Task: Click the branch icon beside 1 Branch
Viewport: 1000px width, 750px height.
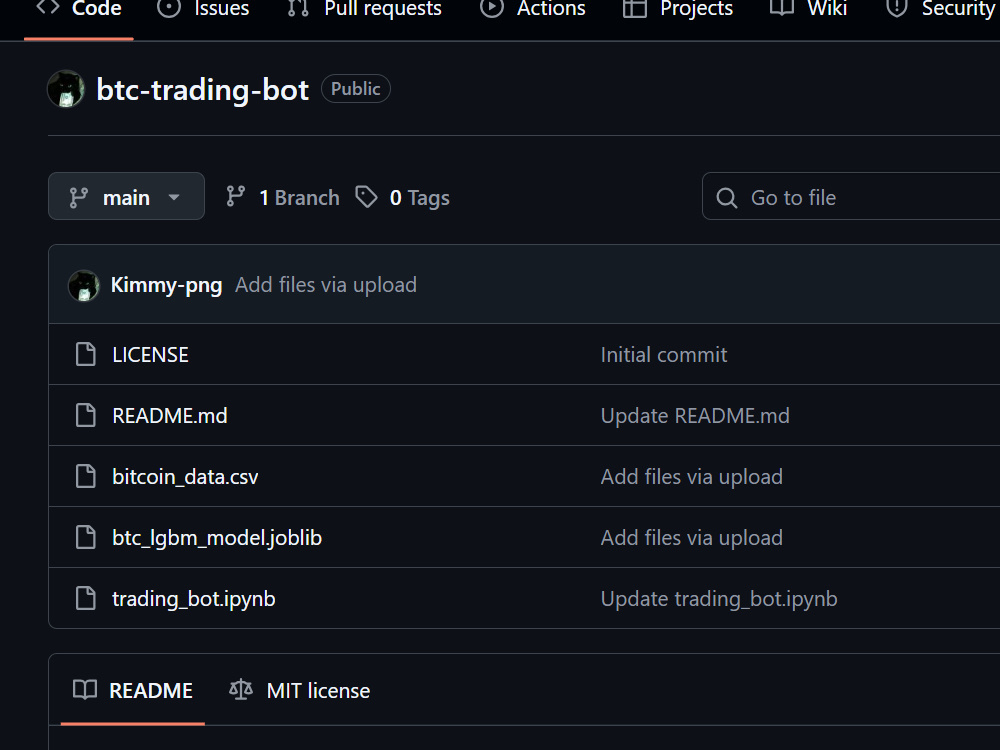Action: 235,196
